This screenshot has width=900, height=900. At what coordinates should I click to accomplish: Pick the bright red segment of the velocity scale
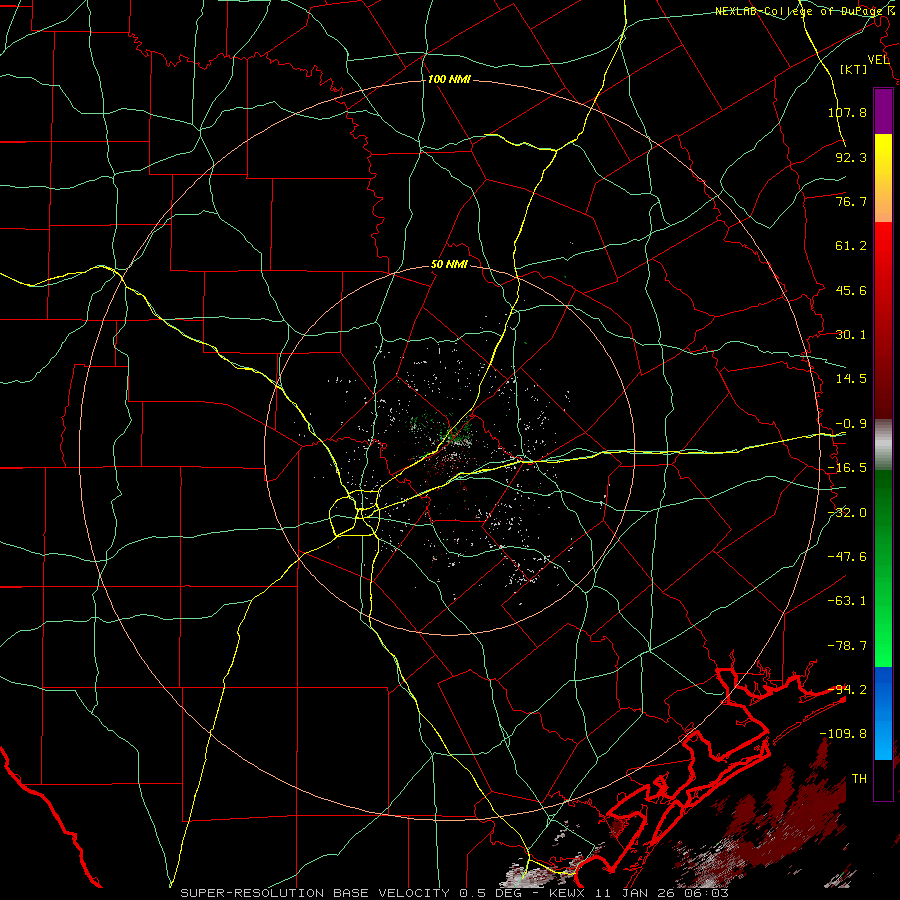883,253
